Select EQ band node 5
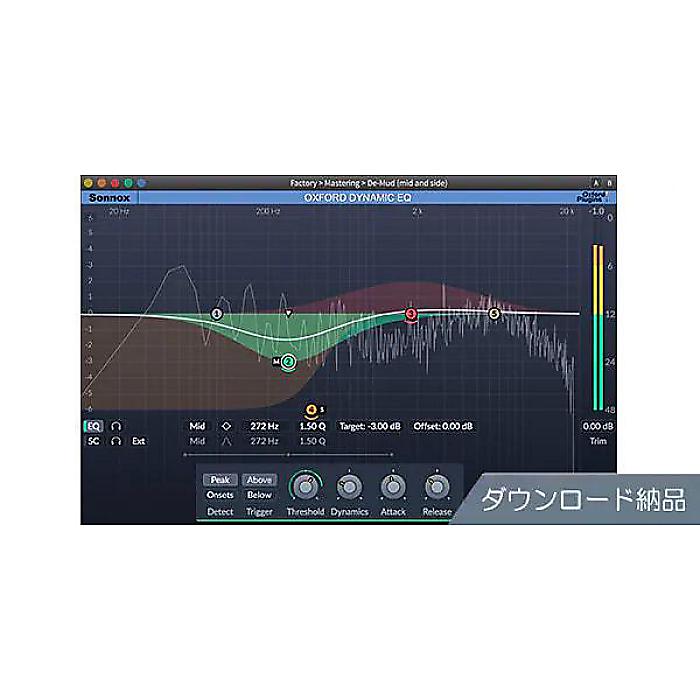700x700 pixels. (494, 313)
